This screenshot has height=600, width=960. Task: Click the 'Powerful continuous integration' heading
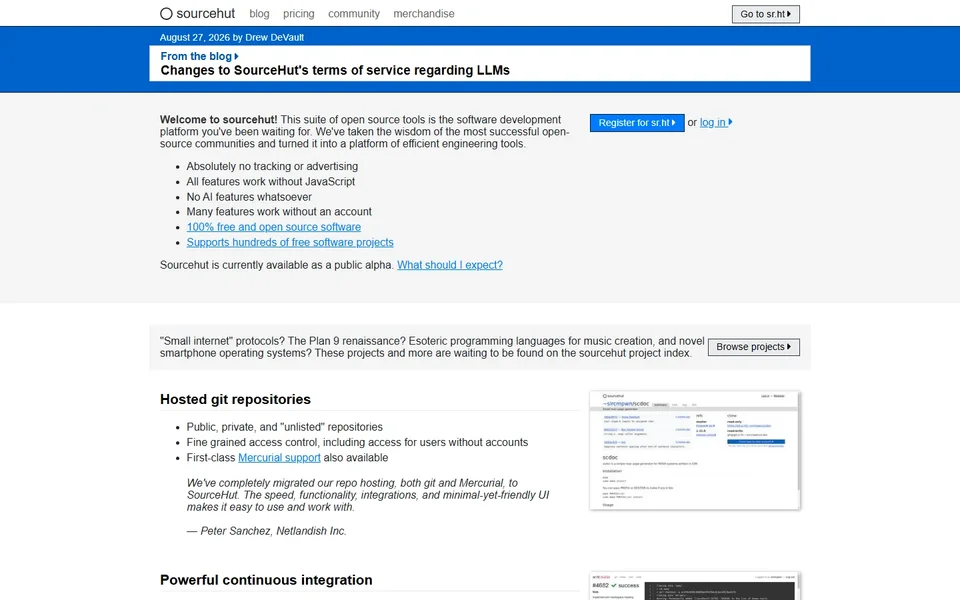pyautogui.click(x=266, y=580)
